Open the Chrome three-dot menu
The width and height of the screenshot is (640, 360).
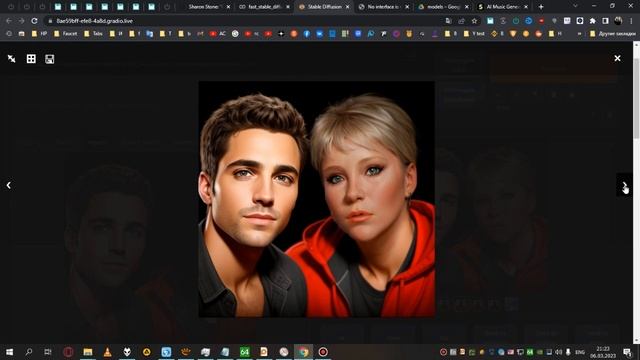pyautogui.click(x=631, y=21)
